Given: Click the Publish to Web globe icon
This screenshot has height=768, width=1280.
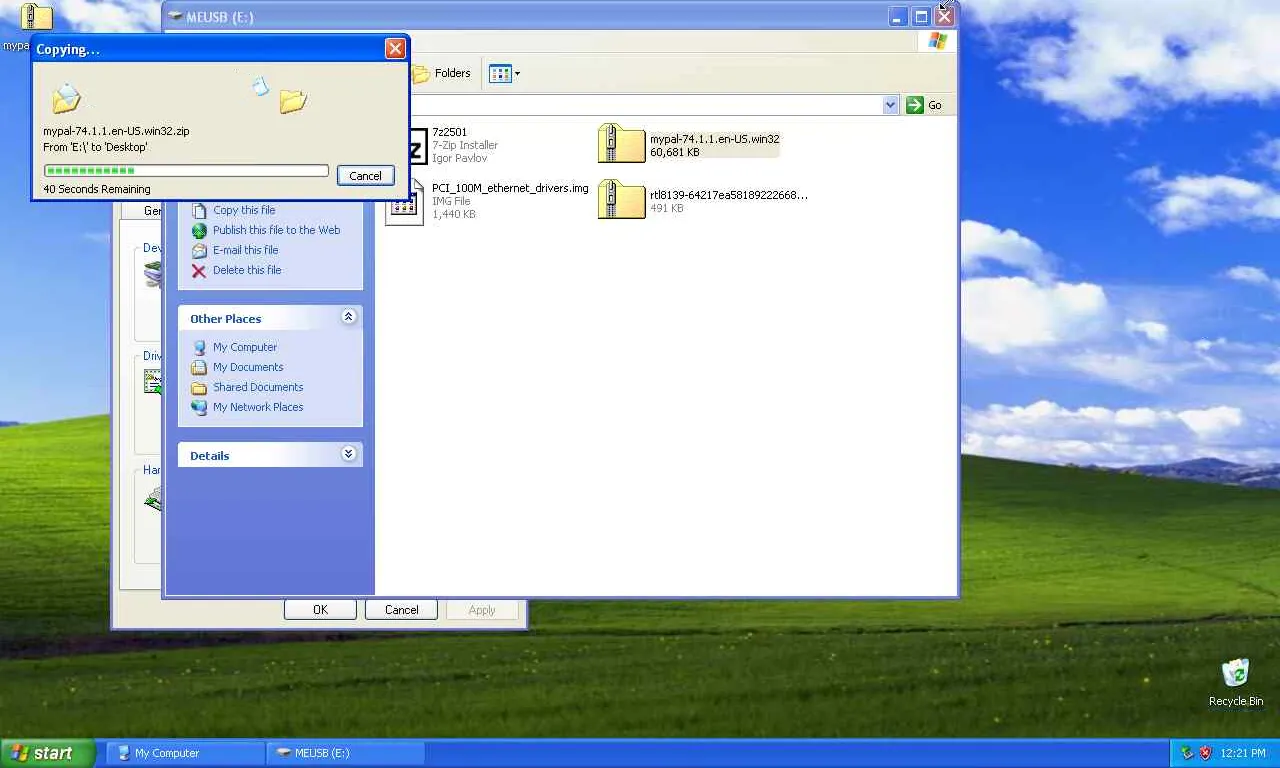Looking at the screenshot, I should pyautogui.click(x=199, y=231).
